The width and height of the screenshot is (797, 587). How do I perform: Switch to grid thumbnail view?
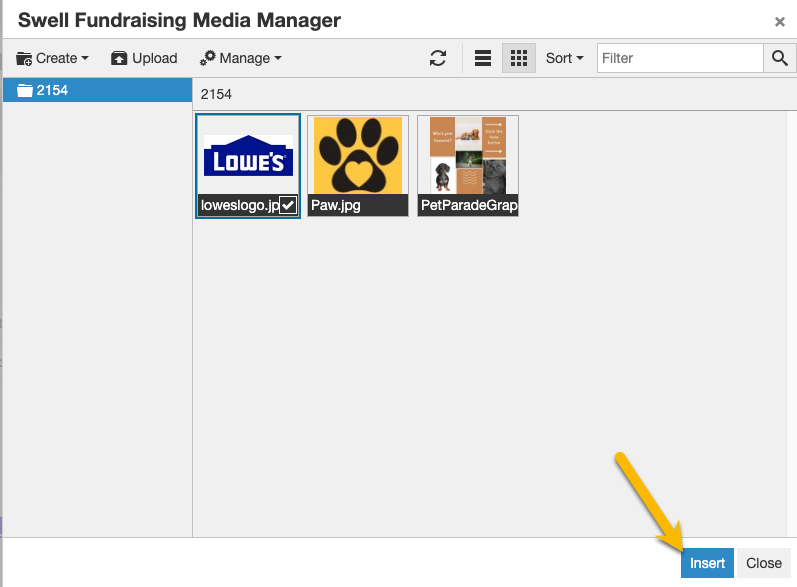[518, 58]
